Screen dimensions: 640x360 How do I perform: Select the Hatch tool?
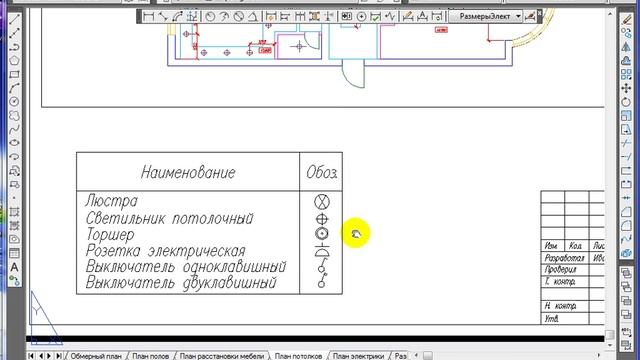pyautogui.click(x=14, y=212)
